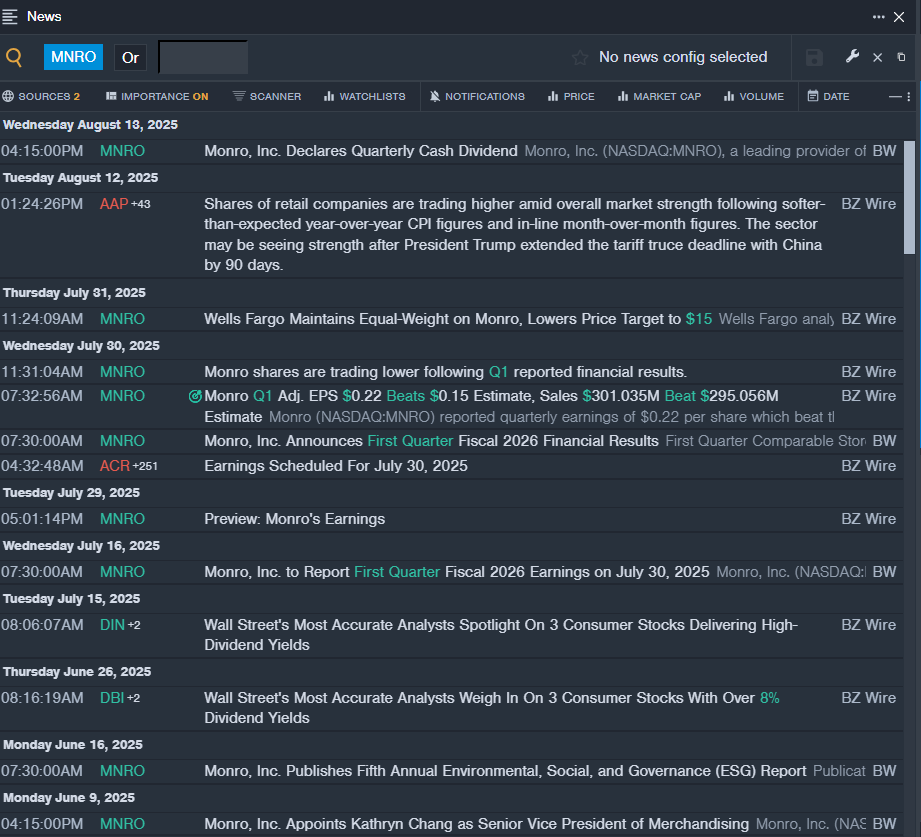Open retail companies trading higher story
The height and width of the screenshot is (837, 921).
(x=515, y=234)
